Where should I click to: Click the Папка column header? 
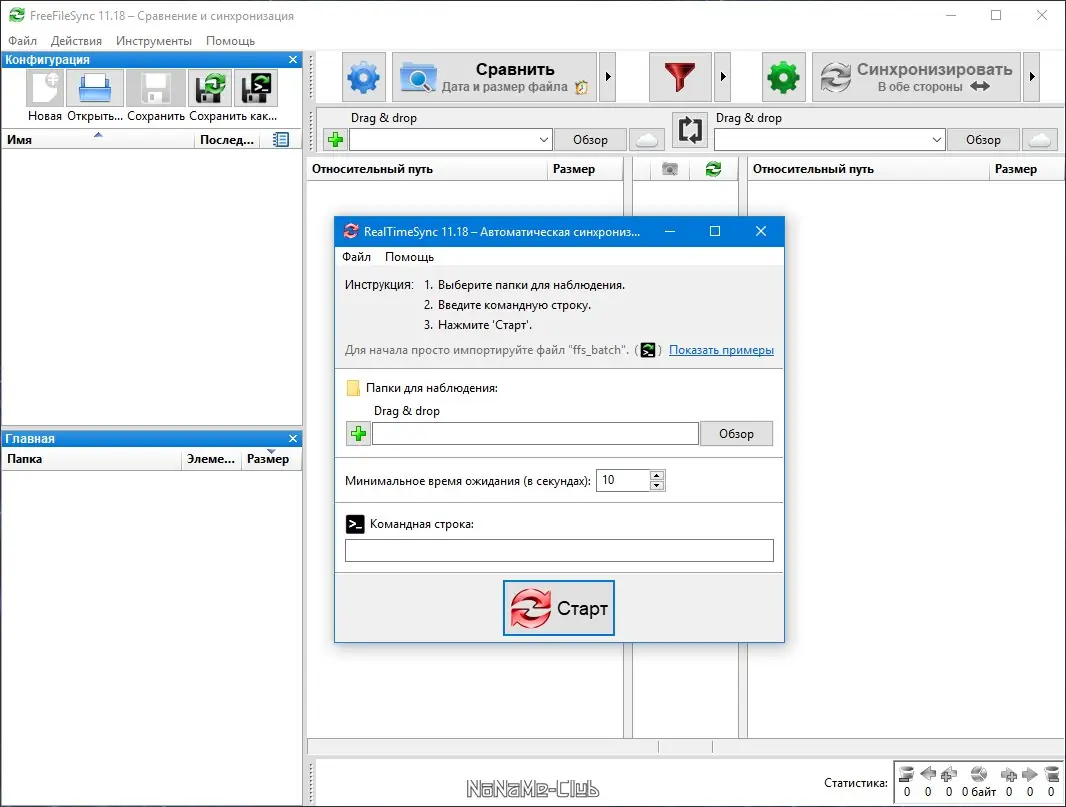[91, 459]
